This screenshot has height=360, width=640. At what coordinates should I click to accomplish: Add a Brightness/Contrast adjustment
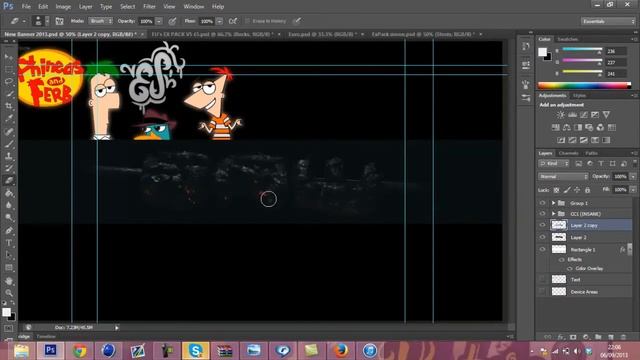[x=561, y=115]
